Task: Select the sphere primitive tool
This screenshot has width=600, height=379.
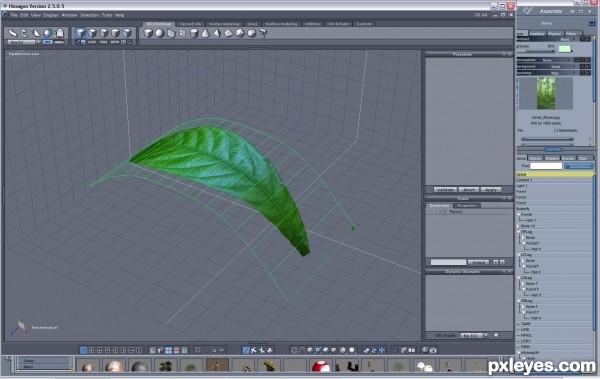Action: pyautogui.click(x=160, y=33)
